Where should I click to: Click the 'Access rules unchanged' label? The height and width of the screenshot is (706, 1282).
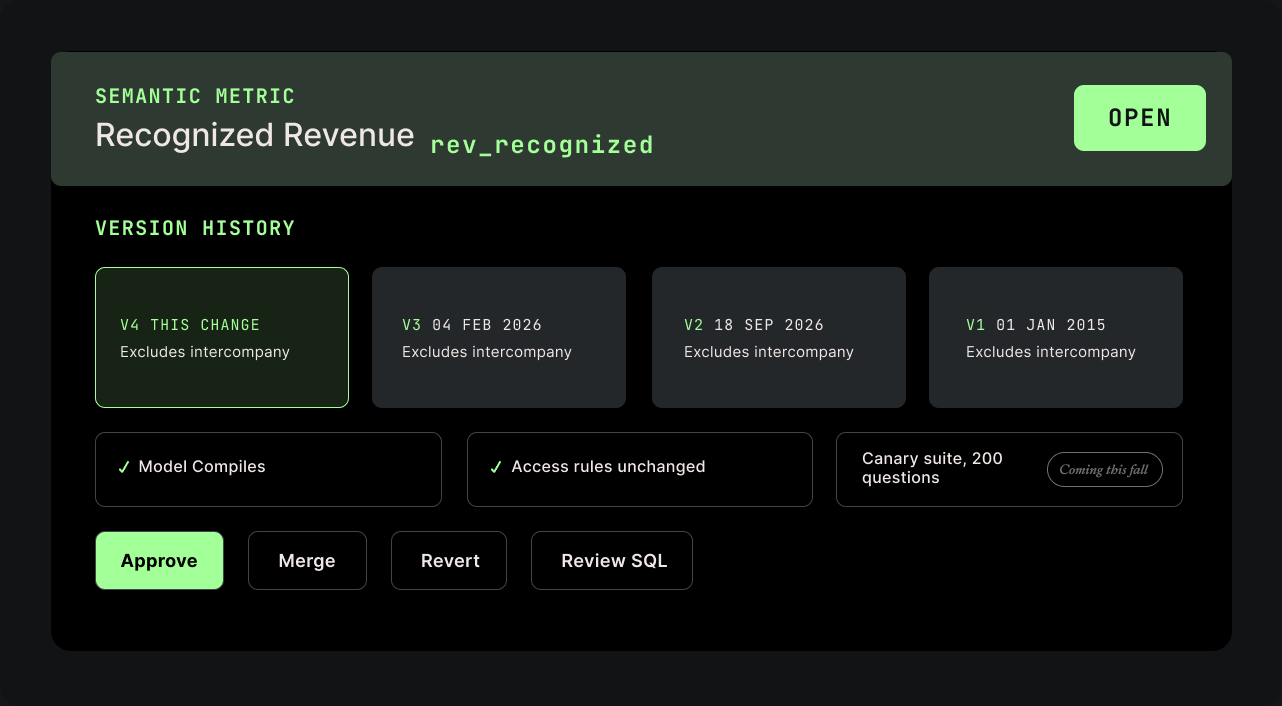[608, 467]
